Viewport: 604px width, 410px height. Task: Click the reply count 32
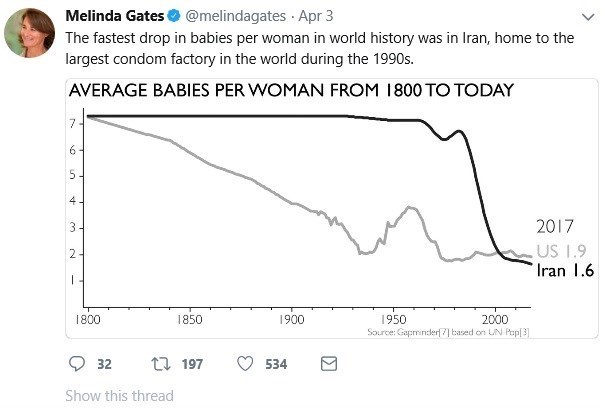pos(103,364)
